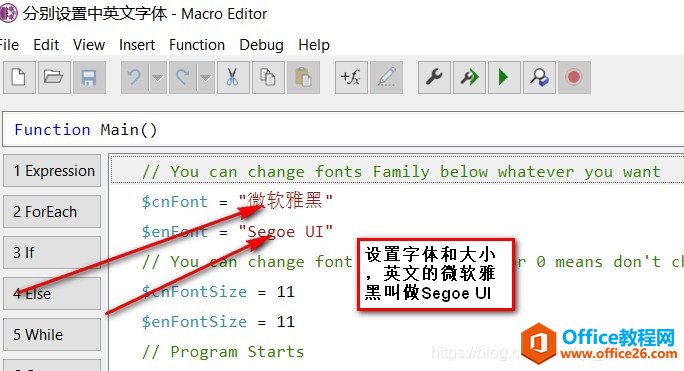Open the File menu
This screenshot has height=371, width=684.
pos(9,45)
